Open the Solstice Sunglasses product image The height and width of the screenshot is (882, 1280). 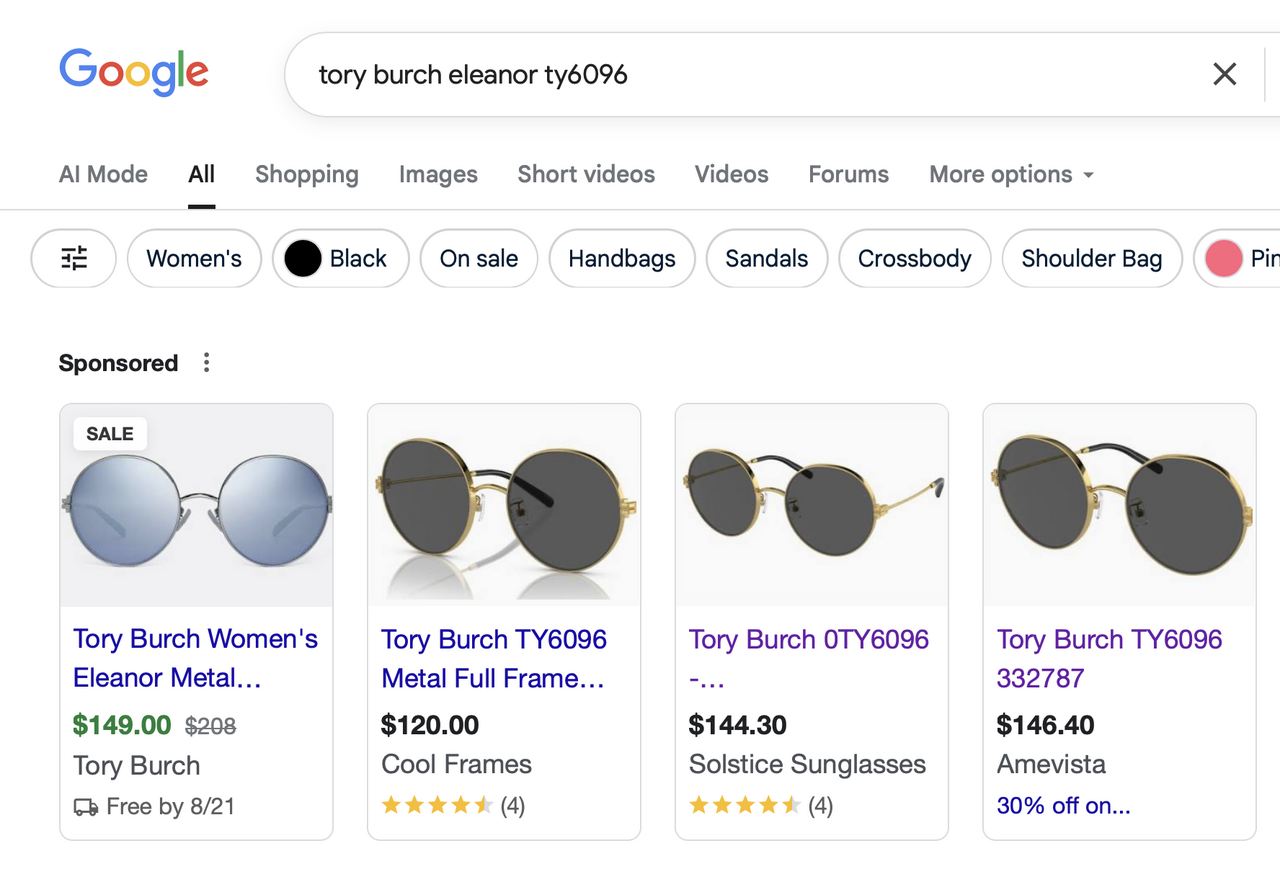tap(812, 505)
